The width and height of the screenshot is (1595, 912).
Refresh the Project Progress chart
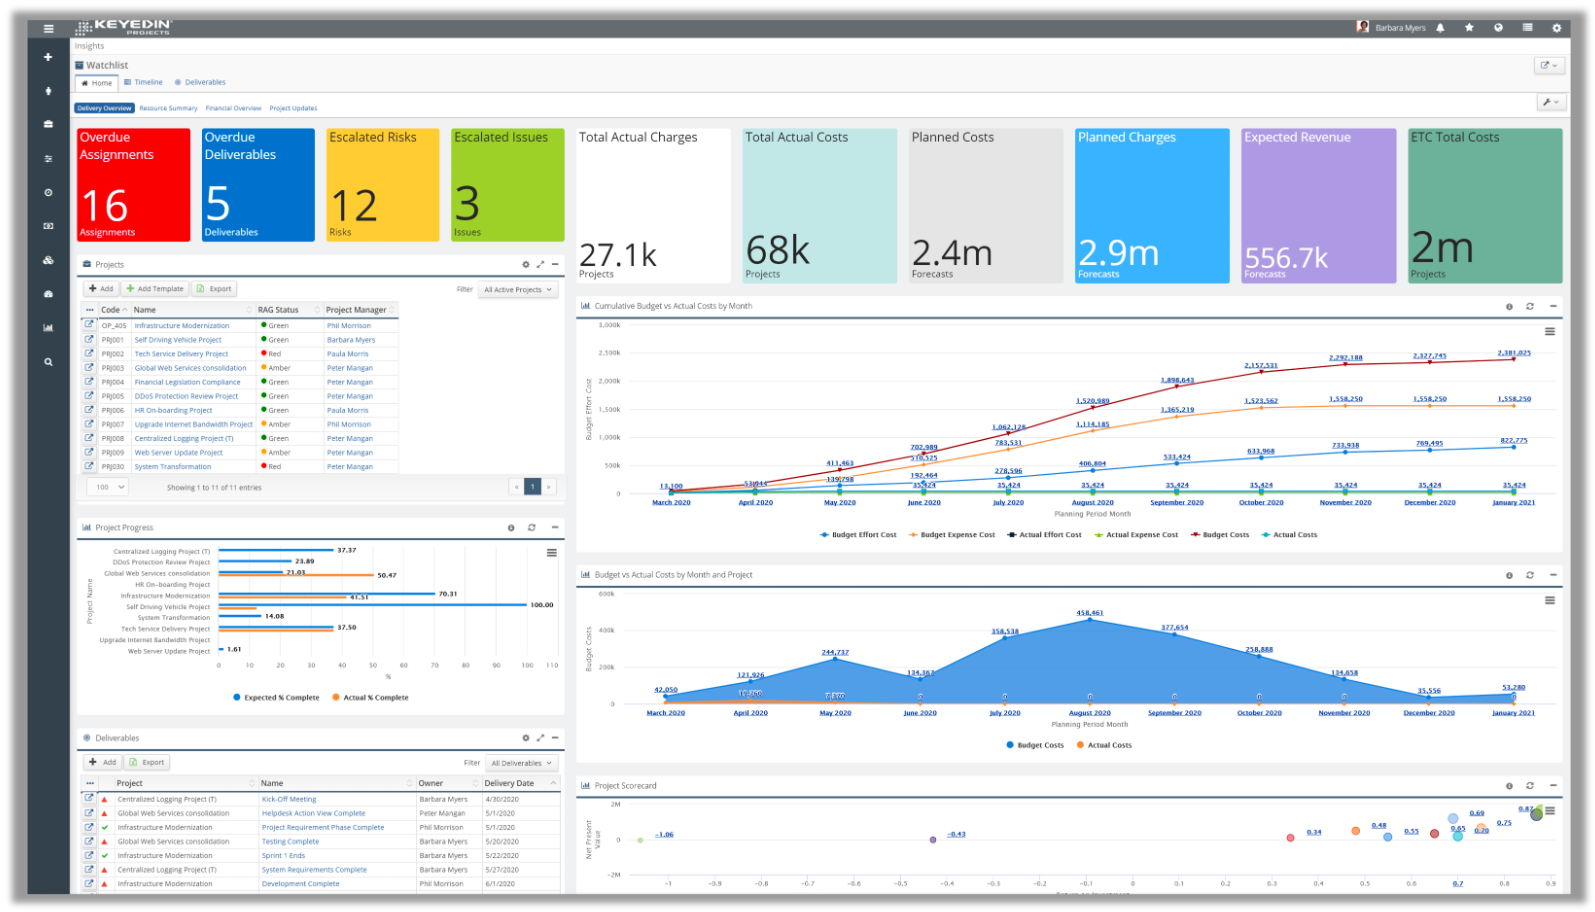click(531, 527)
